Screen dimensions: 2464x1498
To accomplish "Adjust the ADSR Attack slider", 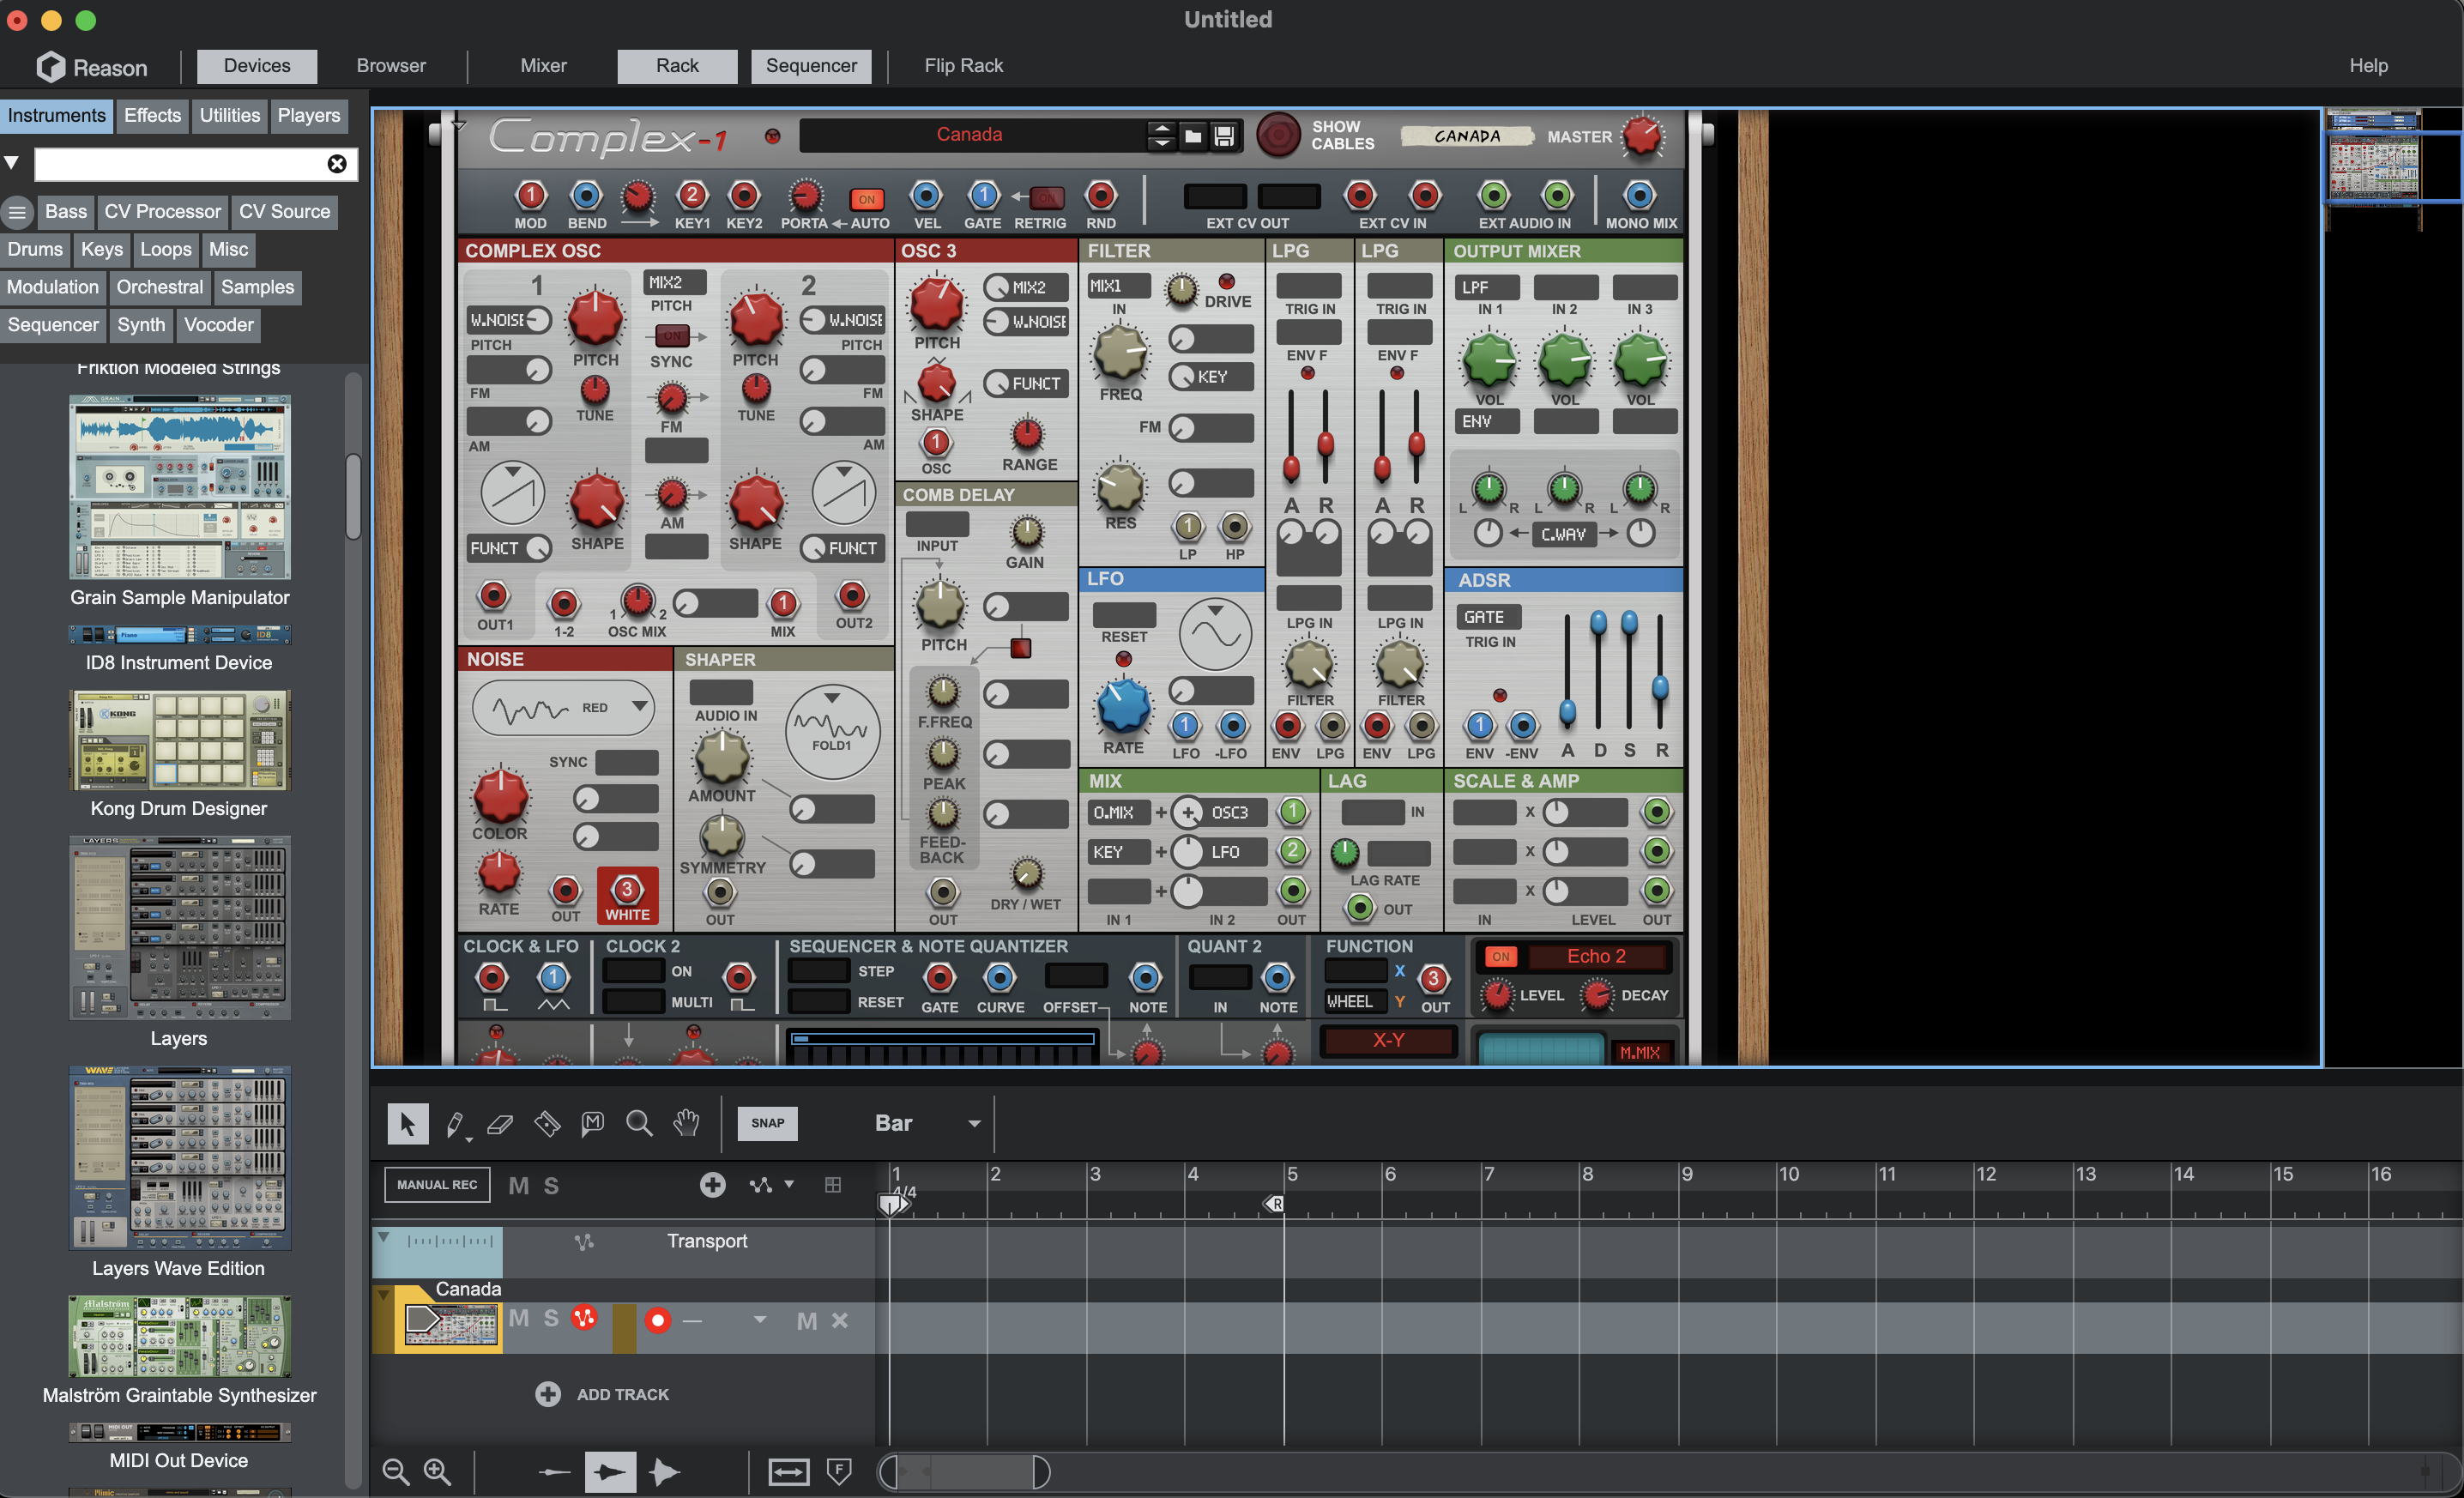I will [1567, 711].
